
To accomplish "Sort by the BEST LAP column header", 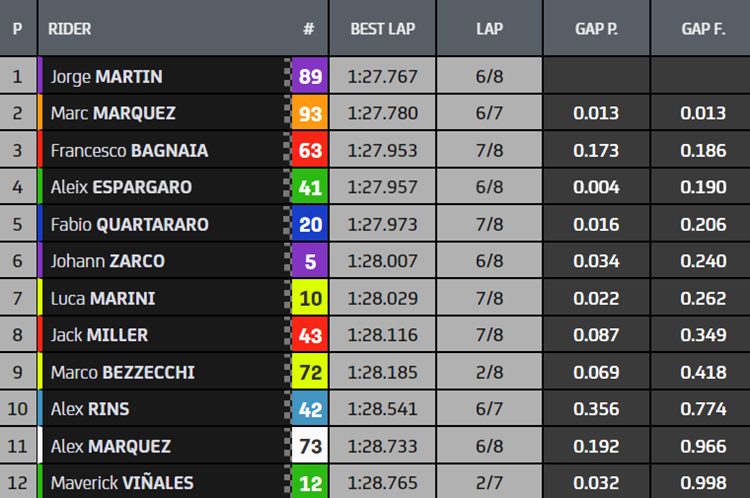I will click(383, 28).
